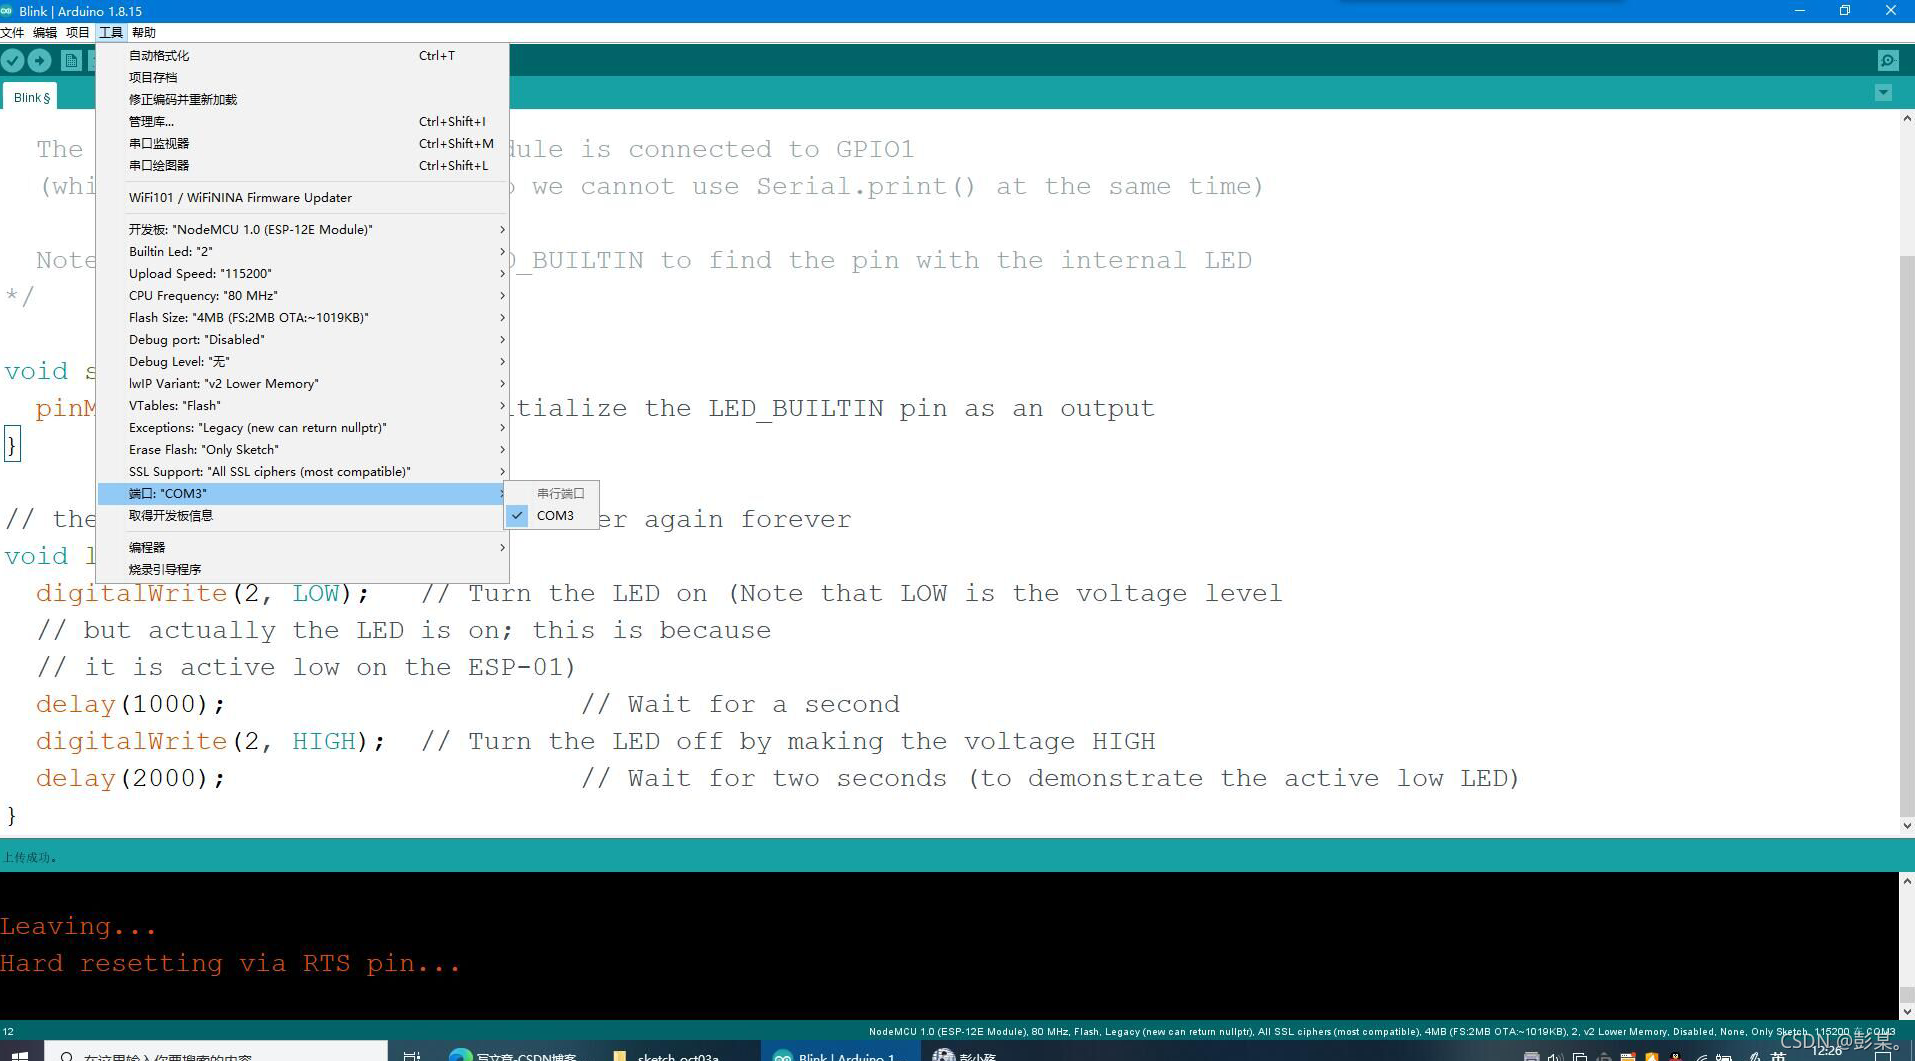Expand lwIP Variant submenu

click(303, 384)
